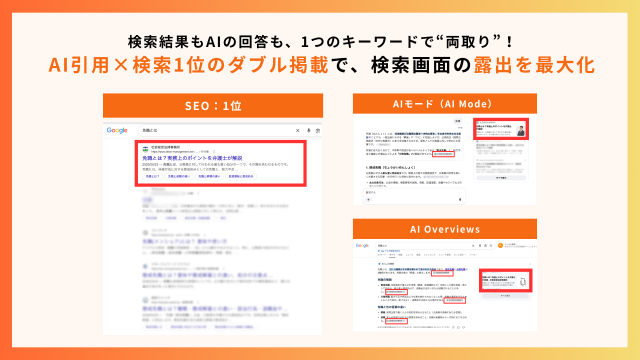Click the microphone icon in the AI Mode input box
The image size is (640, 360).
click(x=460, y=200)
